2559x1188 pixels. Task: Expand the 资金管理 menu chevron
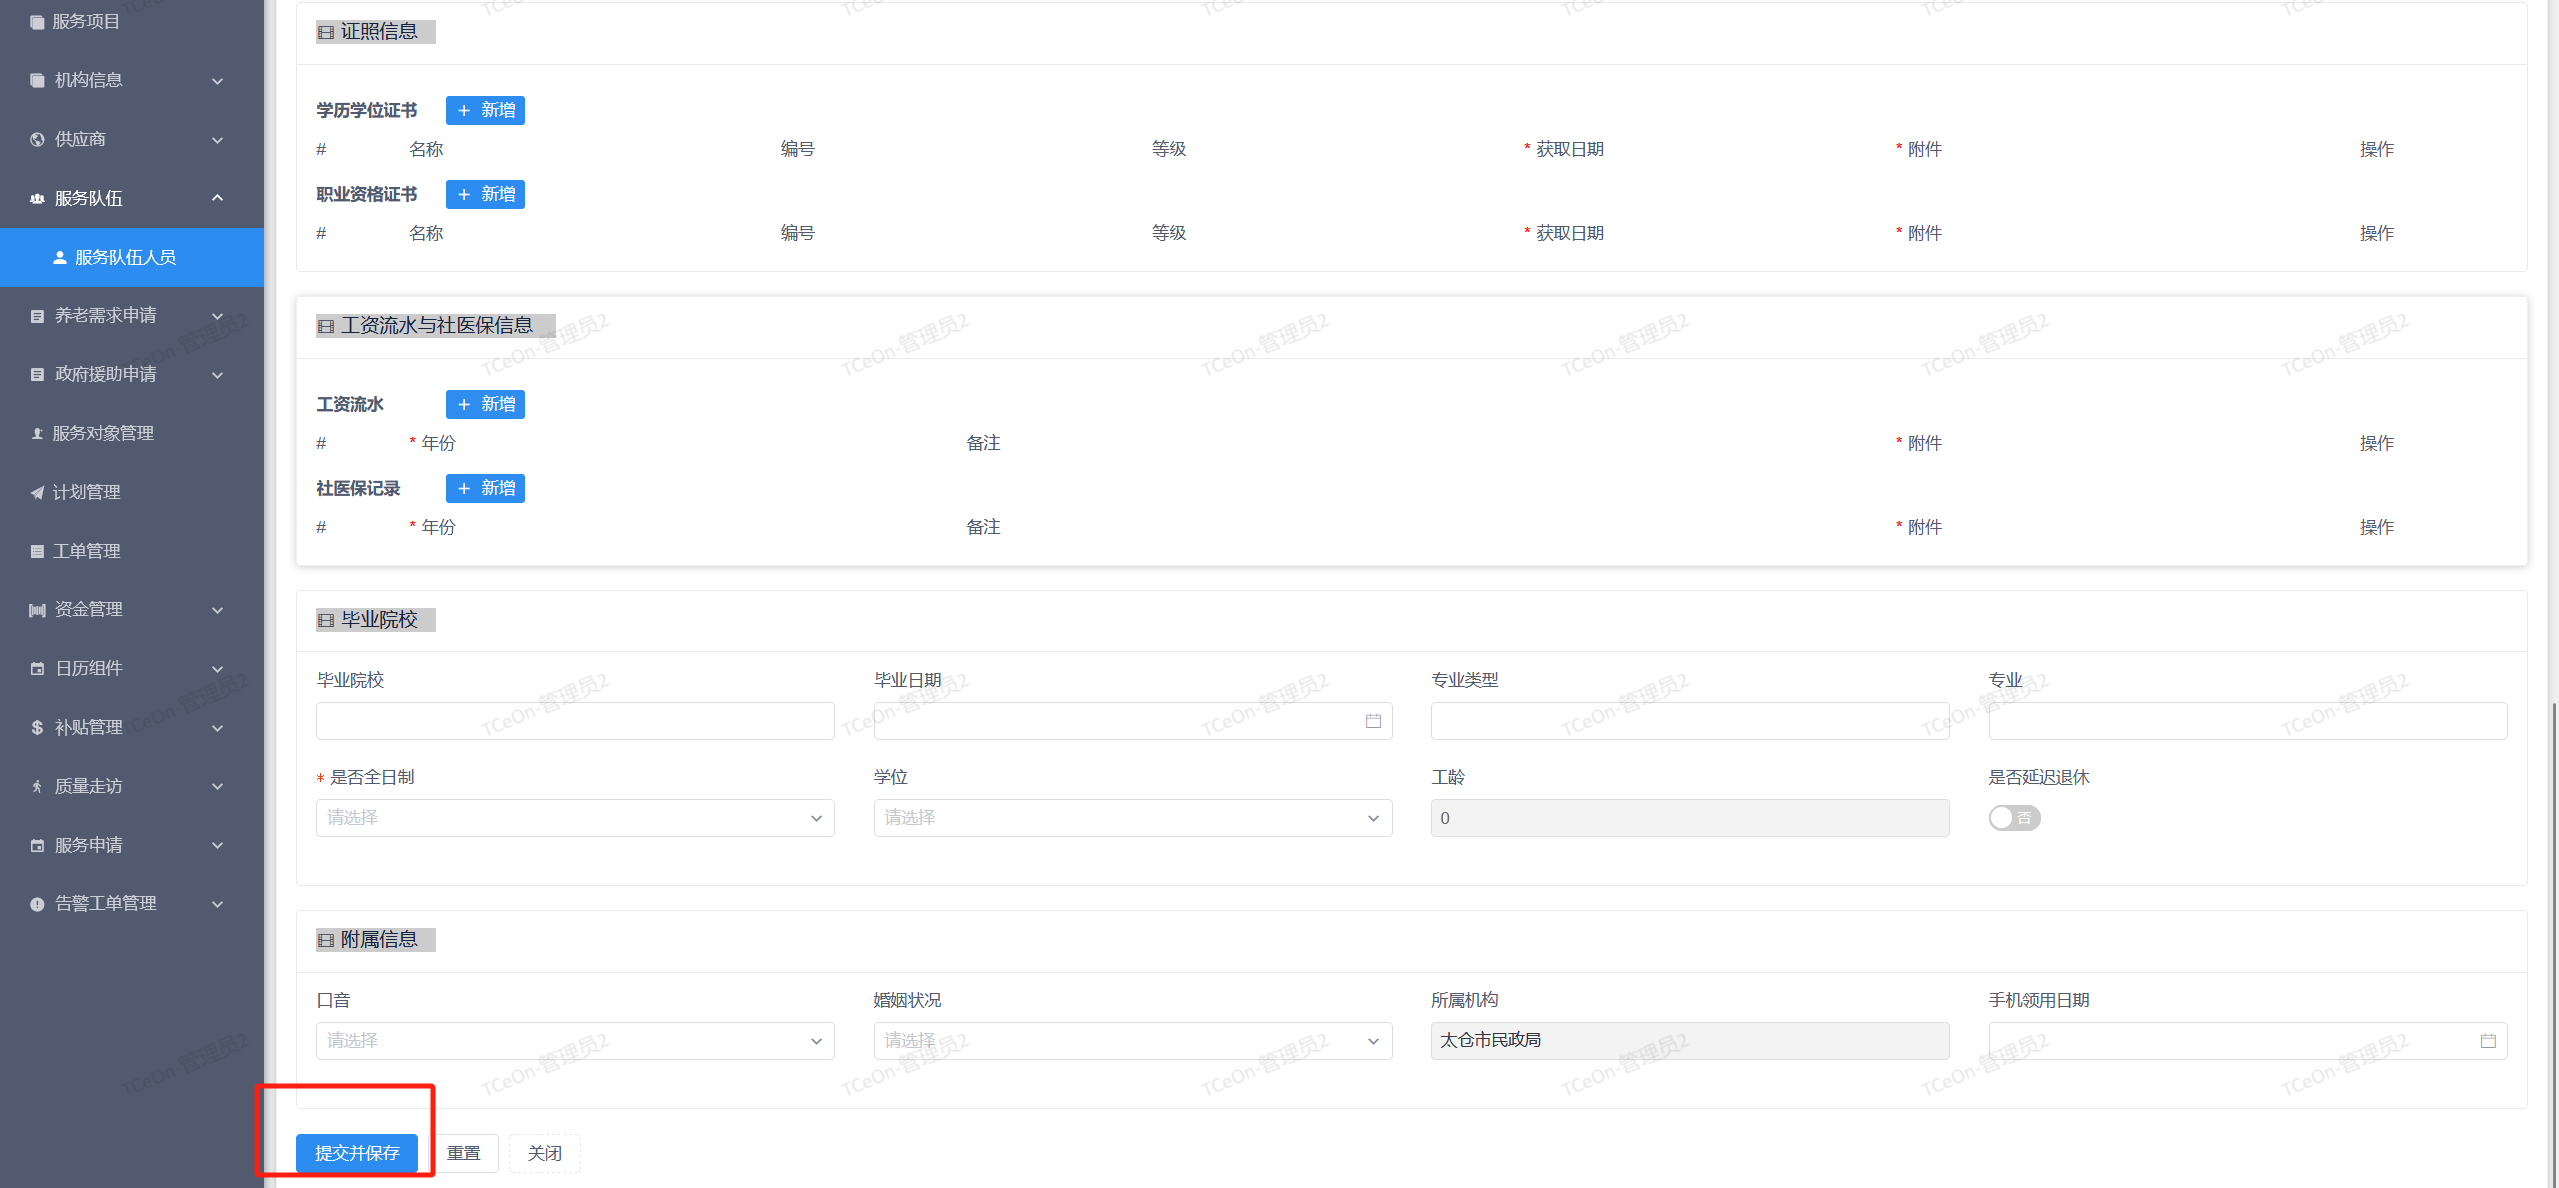point(217,610)
